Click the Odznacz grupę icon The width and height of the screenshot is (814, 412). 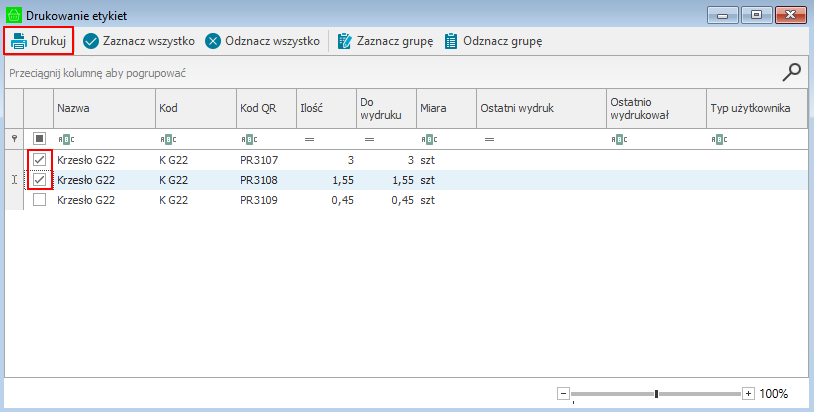coord(451,41)
